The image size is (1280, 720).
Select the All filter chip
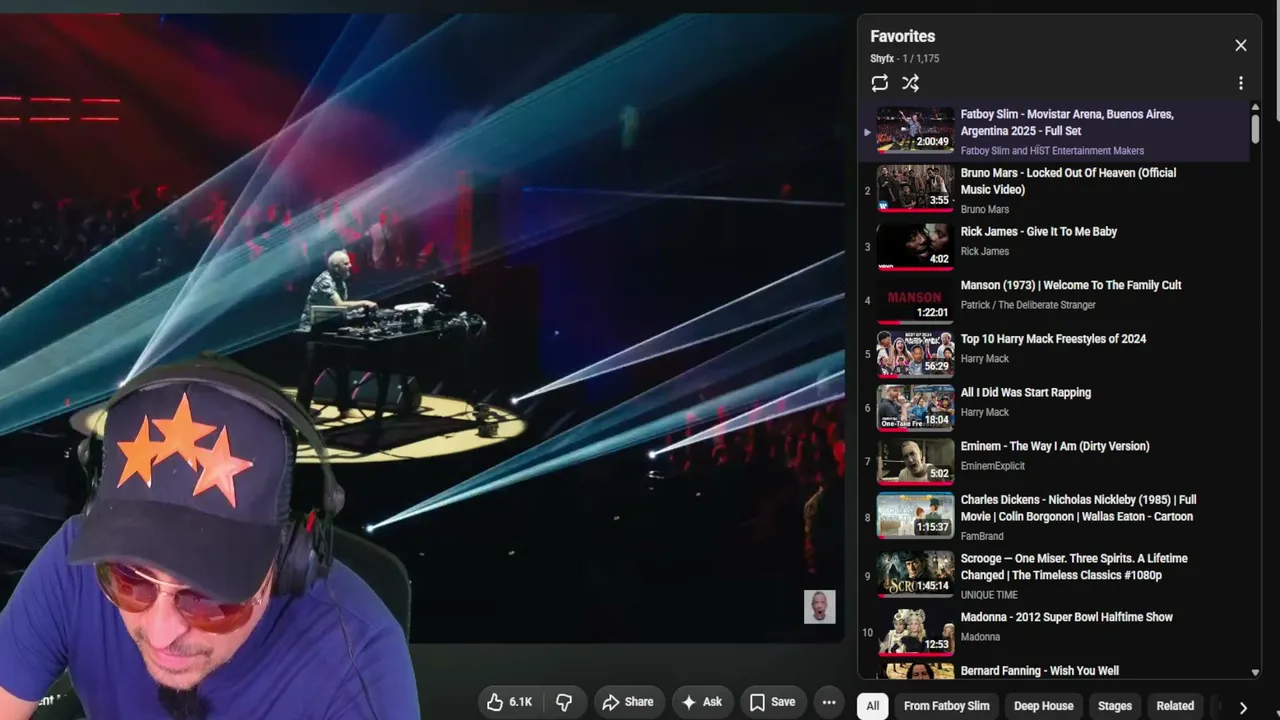pos(873,706)
